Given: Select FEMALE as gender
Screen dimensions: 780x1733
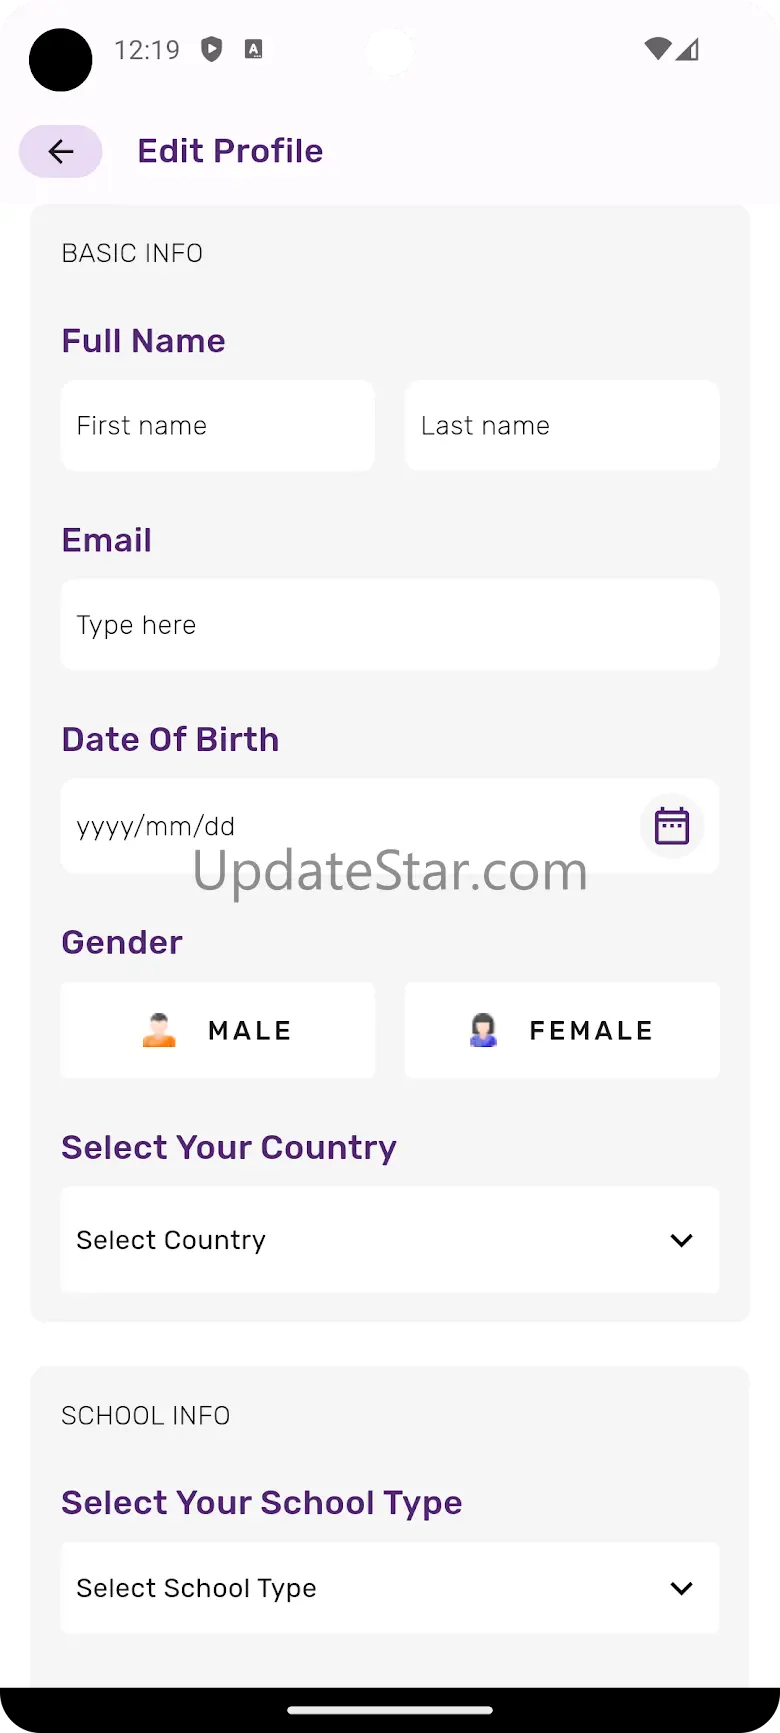Looking at the screenshot, I should (562, 1030).
